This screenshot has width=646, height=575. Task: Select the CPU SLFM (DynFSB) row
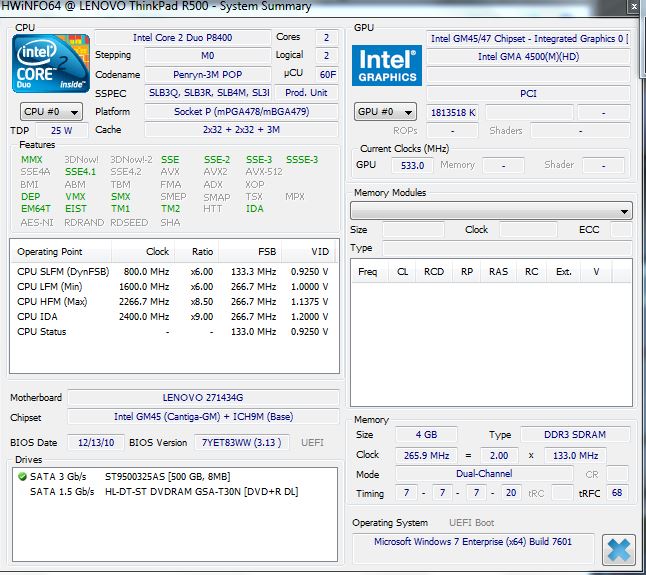click(173, 272)
